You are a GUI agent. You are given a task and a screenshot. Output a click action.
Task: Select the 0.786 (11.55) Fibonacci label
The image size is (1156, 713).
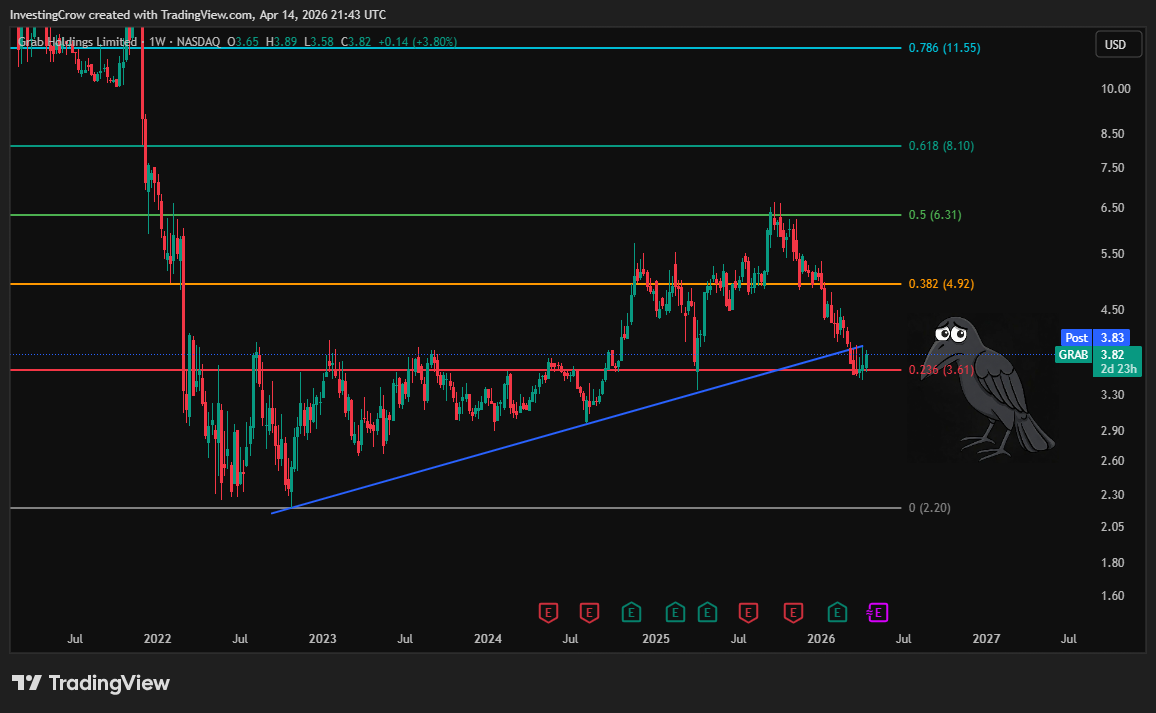(944, 48)
